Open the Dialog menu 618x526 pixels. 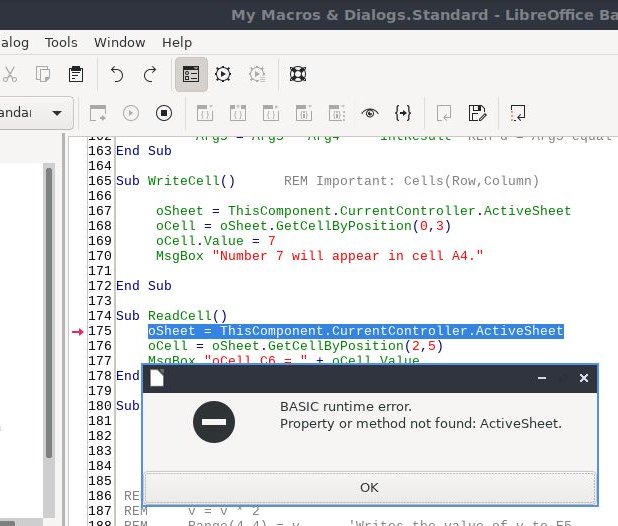[14, 42]
